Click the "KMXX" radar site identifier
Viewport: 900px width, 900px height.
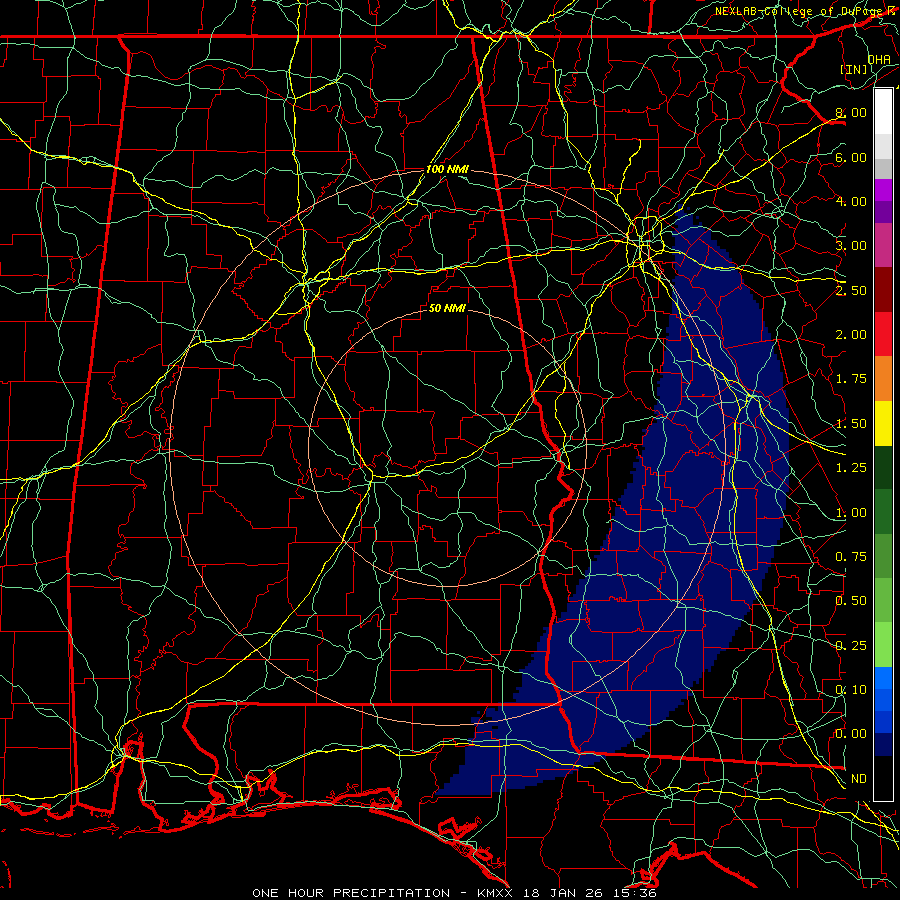pos(495,893)
